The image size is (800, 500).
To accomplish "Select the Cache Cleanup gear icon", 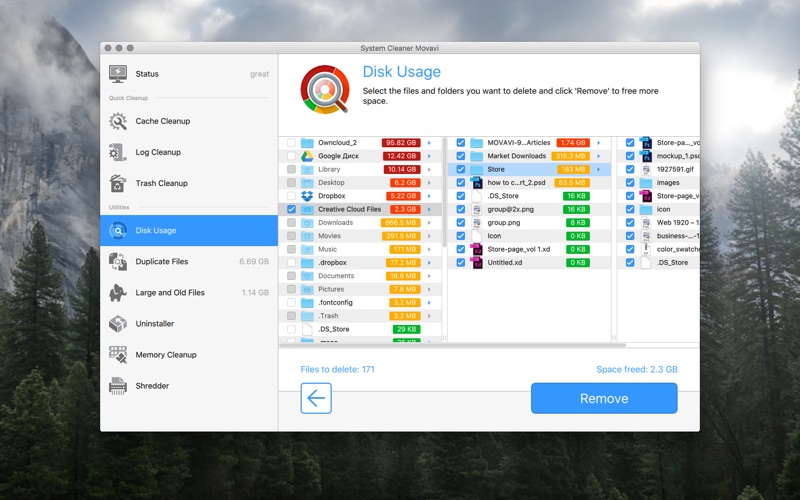I will [x=118, y=121].
